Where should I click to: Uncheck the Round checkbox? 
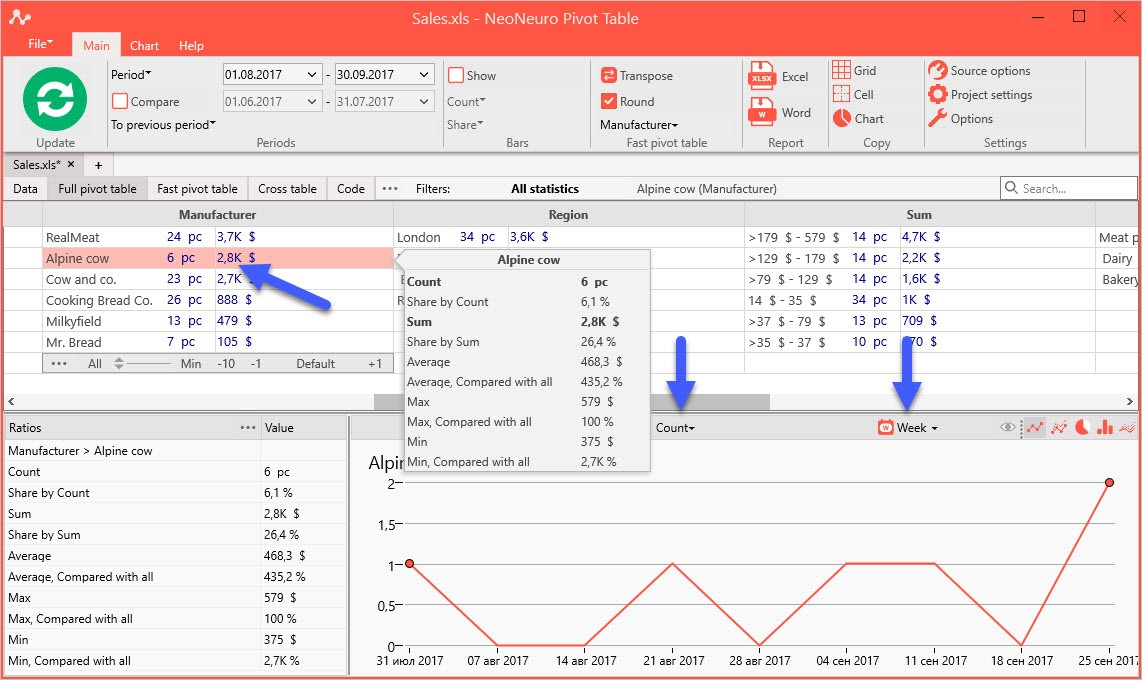[x=608, y=101]
